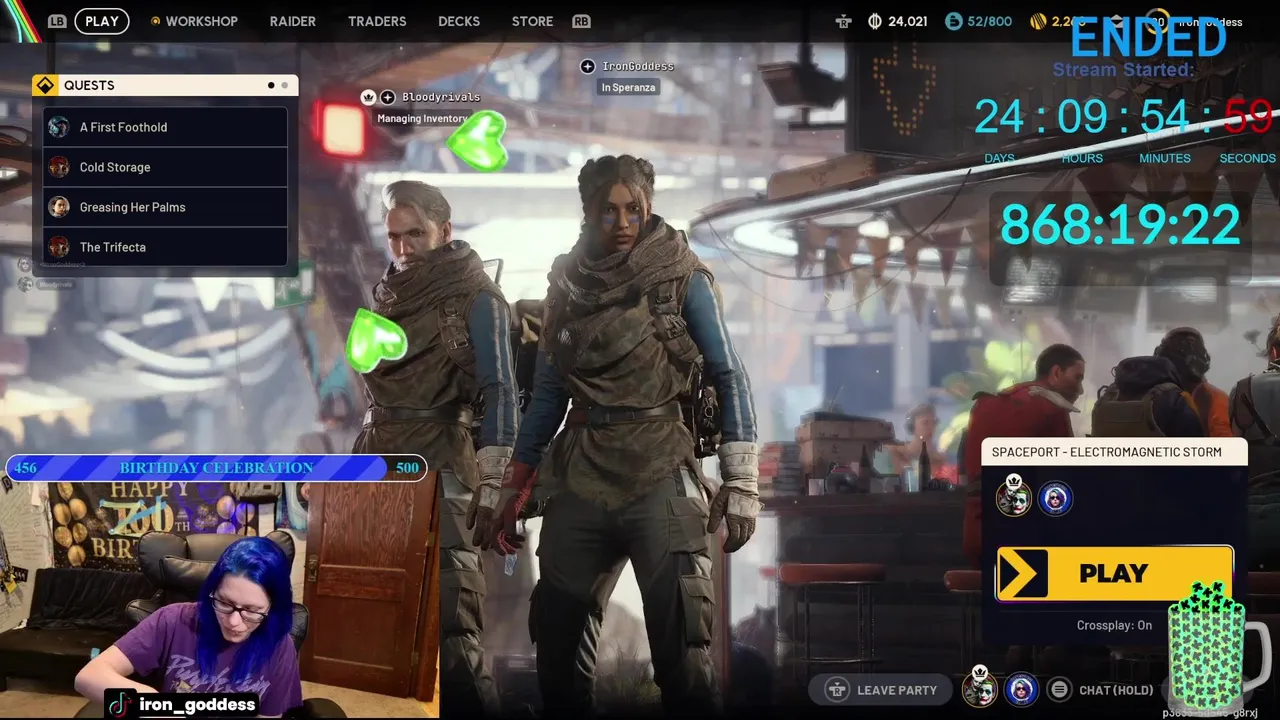Viewport: 1280px width, 720px height.
Task: Open the WORKSHOP tab
Action: (202, 21)
